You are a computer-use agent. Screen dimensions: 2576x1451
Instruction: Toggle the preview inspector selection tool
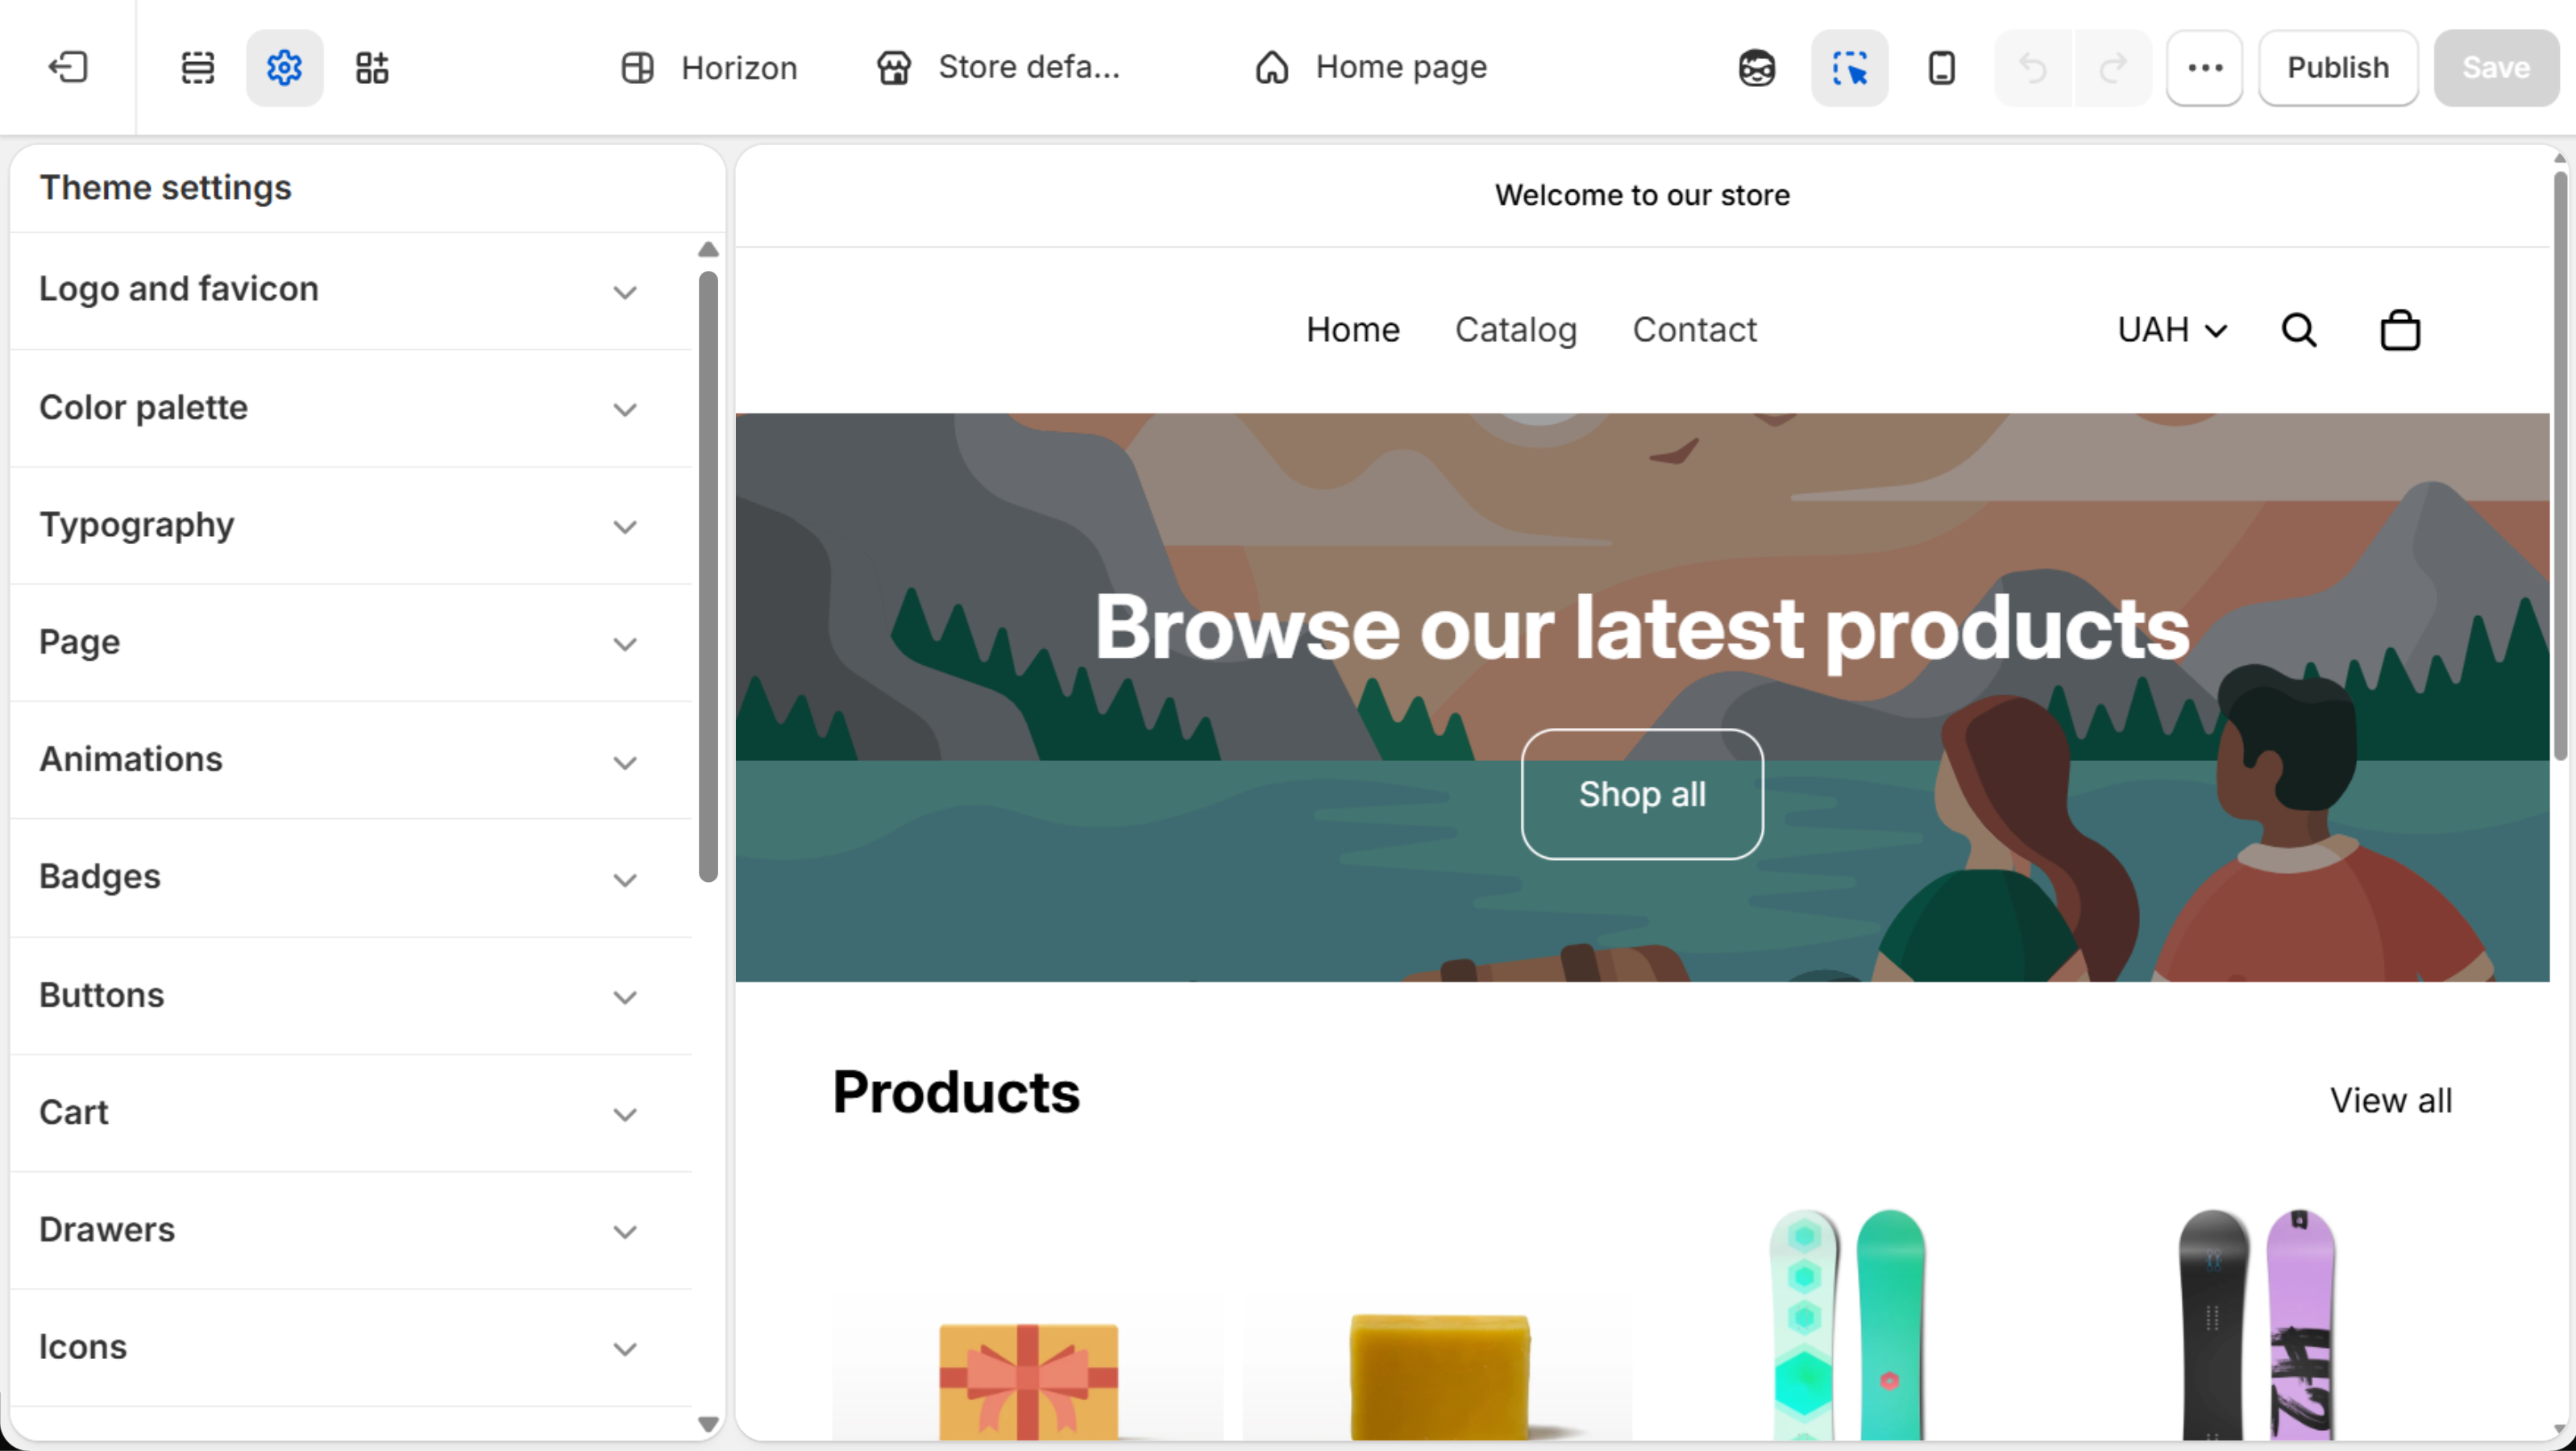click(1849, 68)
